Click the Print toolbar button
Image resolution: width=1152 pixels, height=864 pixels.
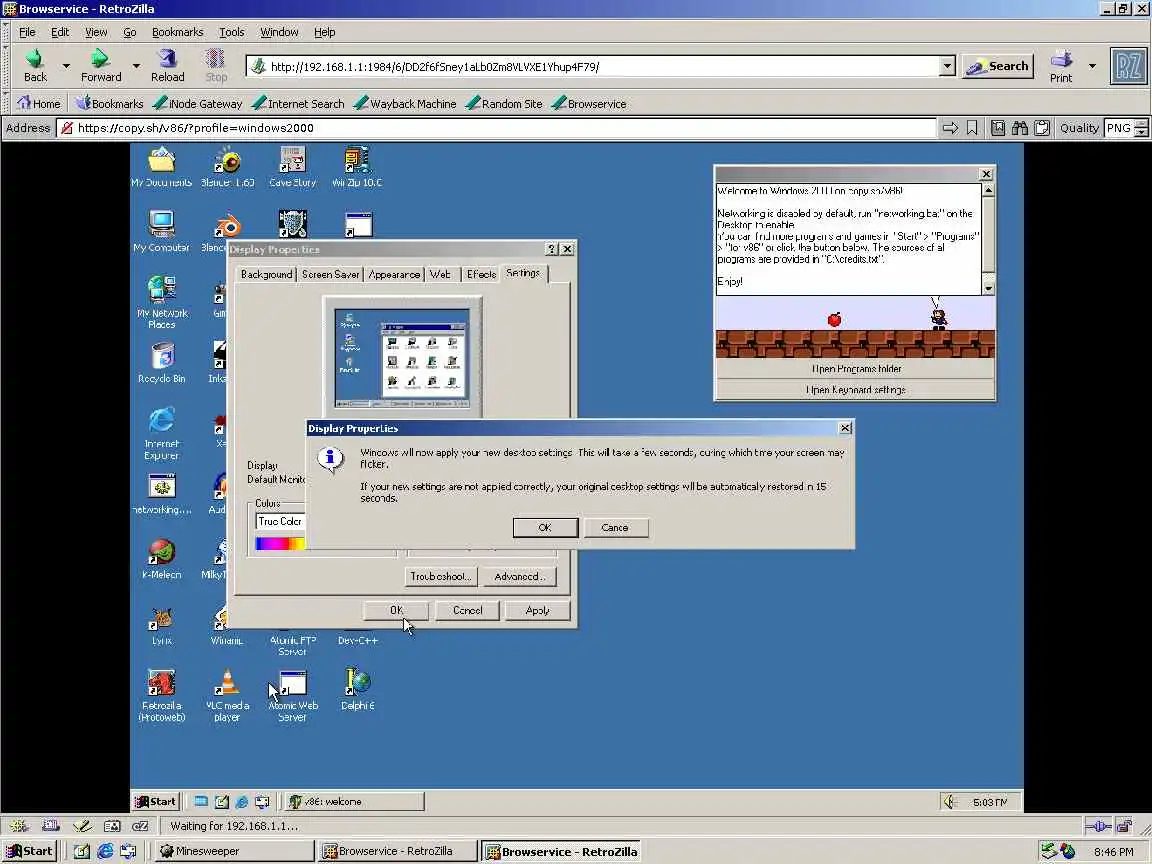click(1061, 66)
